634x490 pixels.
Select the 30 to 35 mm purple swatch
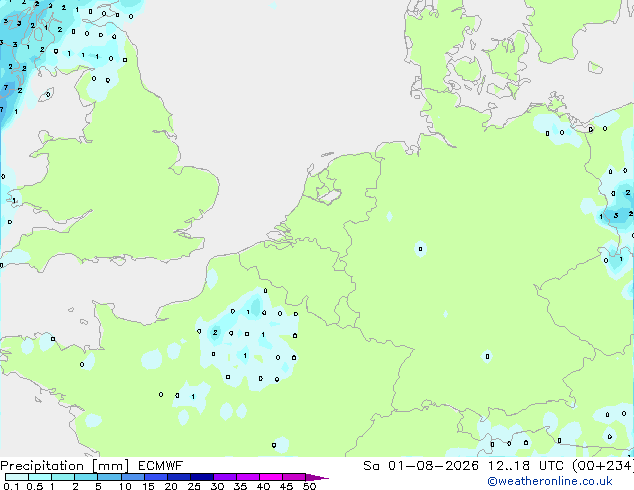pos(225,477)
